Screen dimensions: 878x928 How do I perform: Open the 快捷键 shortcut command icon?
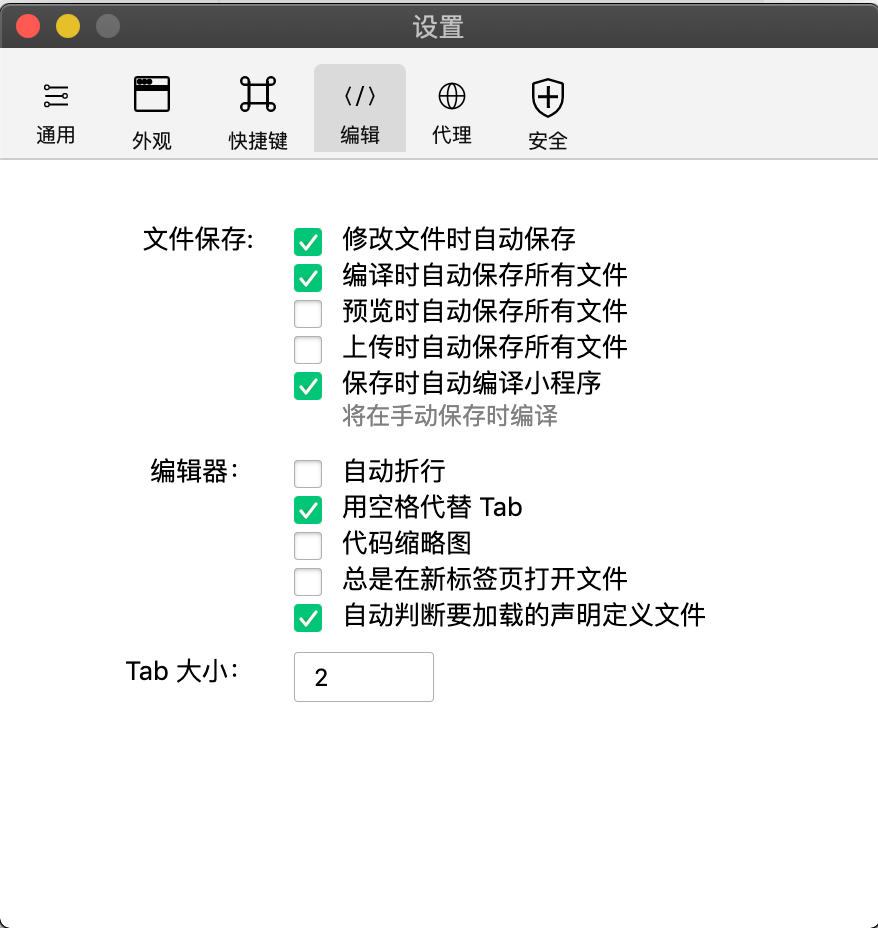point(258,94)
